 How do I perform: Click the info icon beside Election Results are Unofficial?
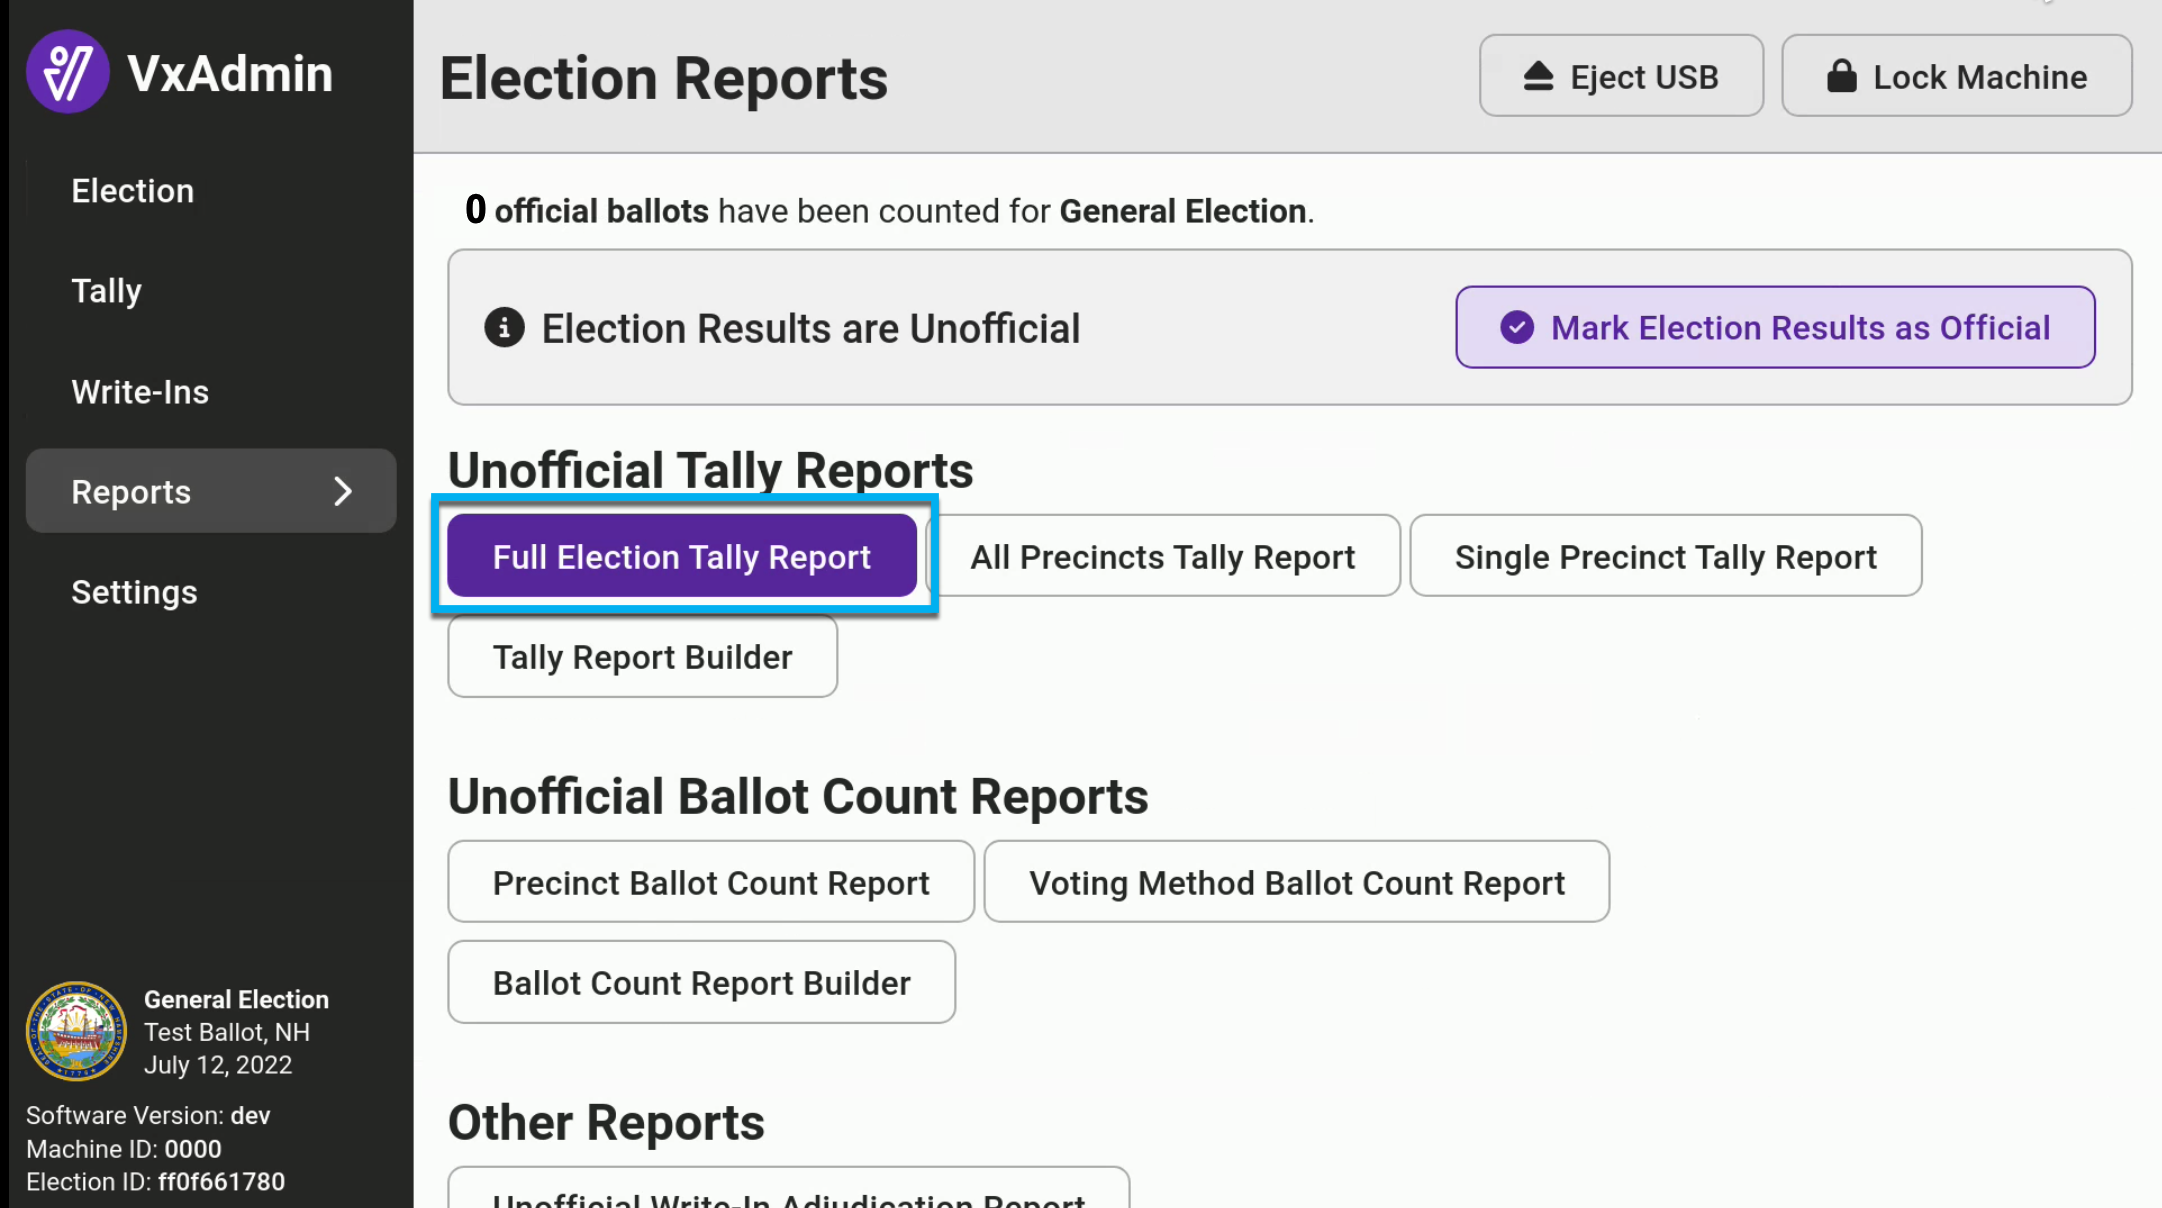pyautogui.click(x=504, y=327)
